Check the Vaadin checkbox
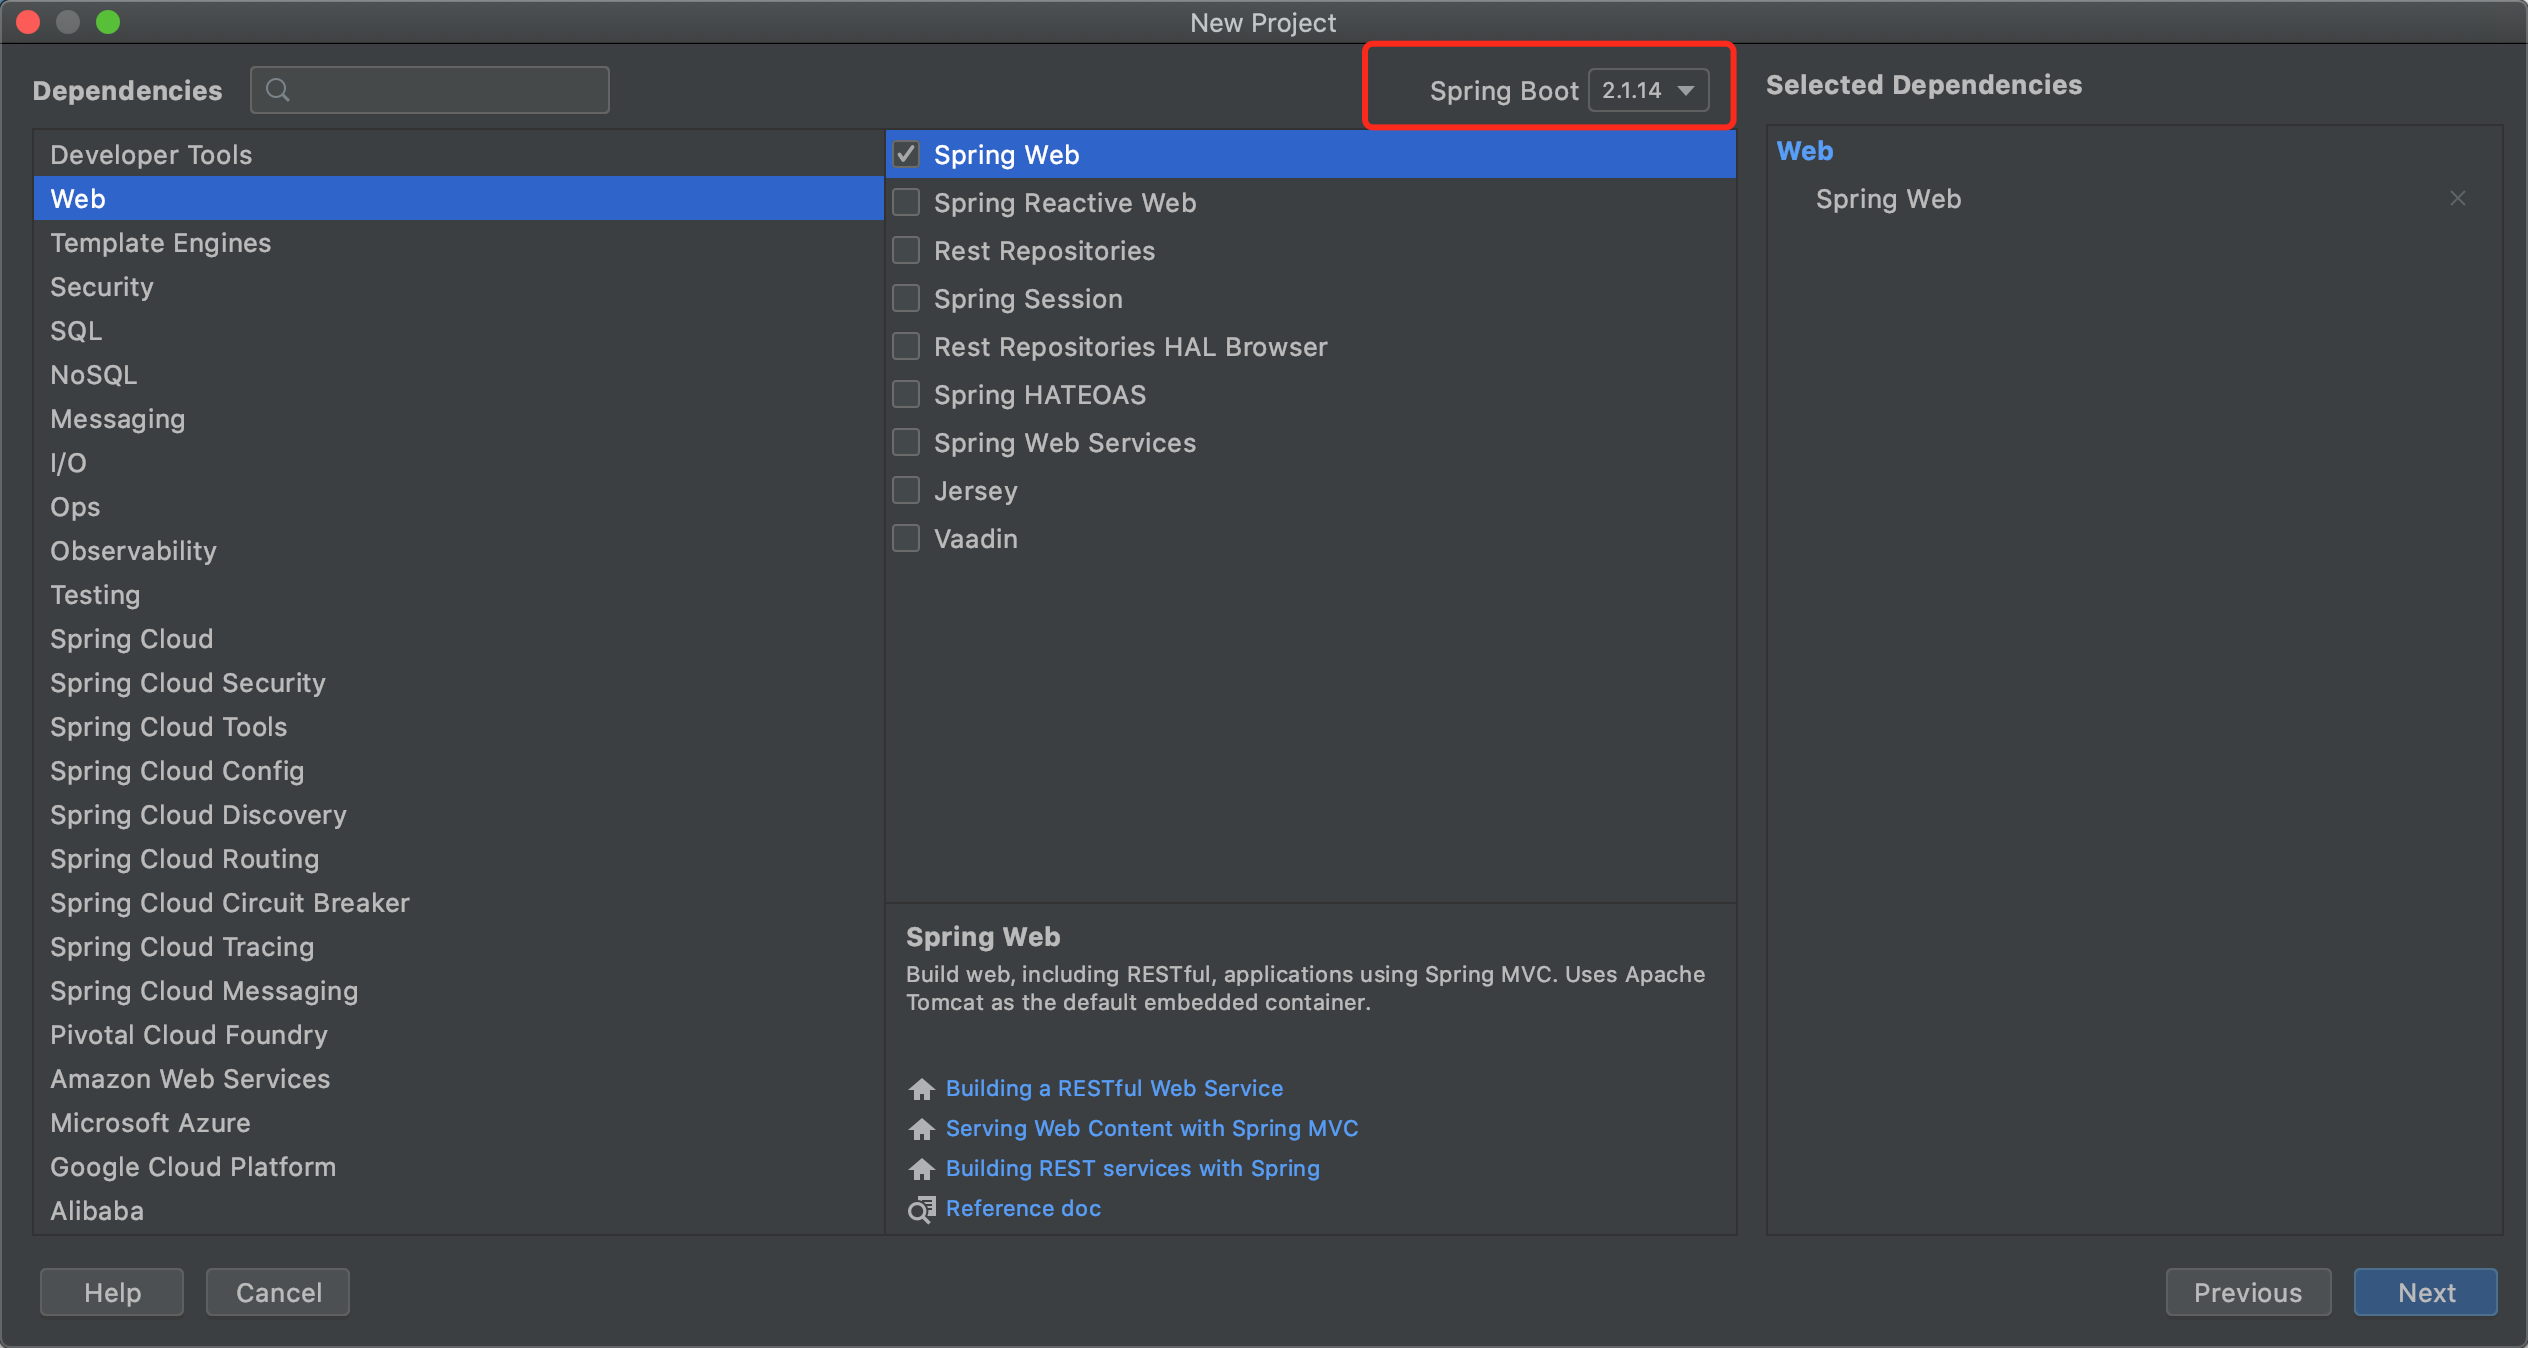 click(x=906, y=538)
